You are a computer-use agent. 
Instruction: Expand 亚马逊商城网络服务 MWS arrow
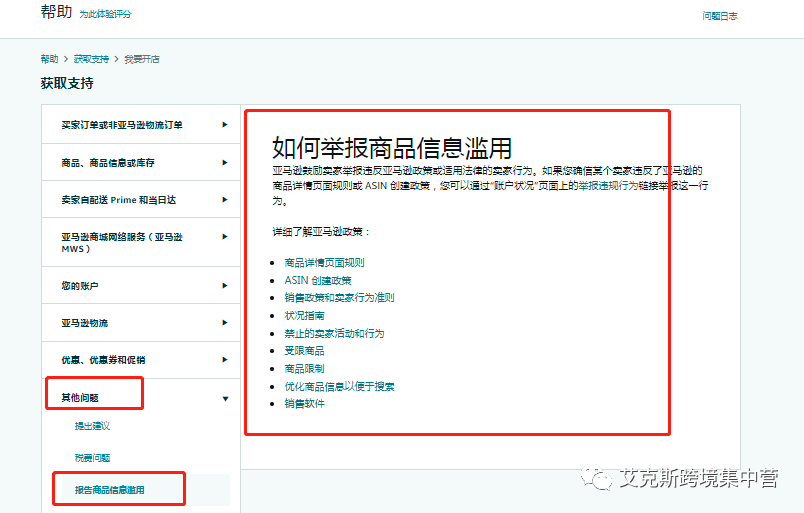click(x=225, y=236)
